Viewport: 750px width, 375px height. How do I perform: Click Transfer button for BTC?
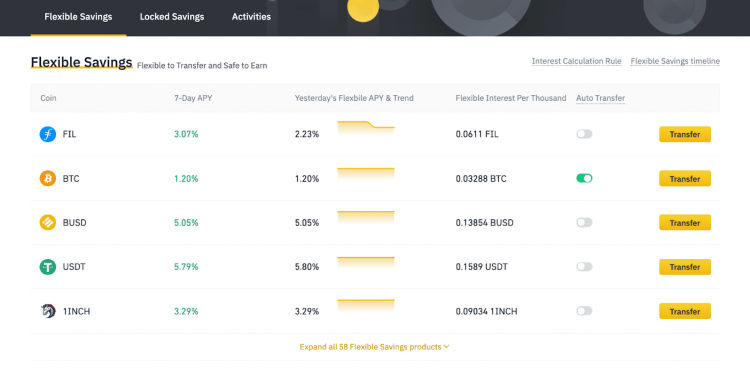tap(684, 178)
